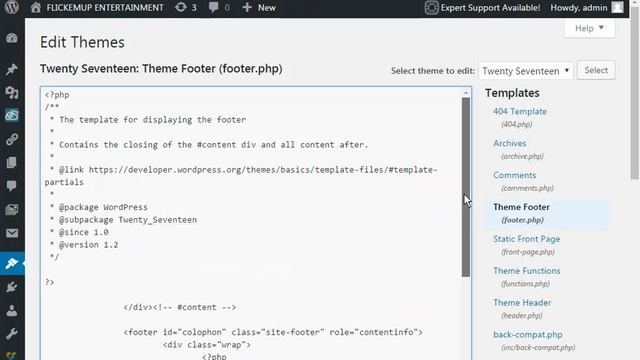Open the Pages icon in the sidebar

pyautogui.click(x=12, y=162)
